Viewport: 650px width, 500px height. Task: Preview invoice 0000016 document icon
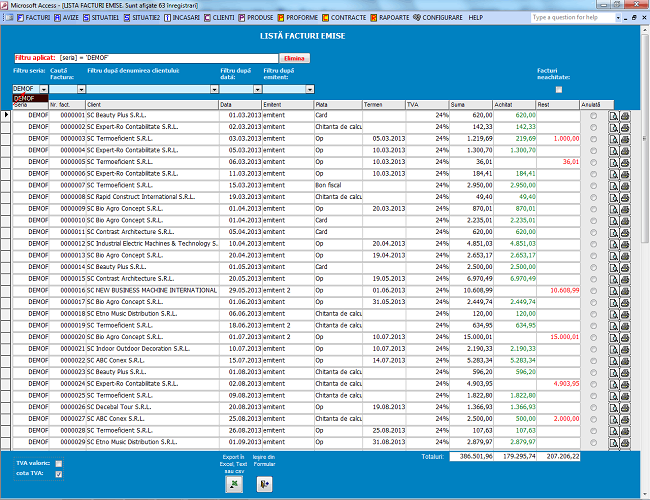614,291
